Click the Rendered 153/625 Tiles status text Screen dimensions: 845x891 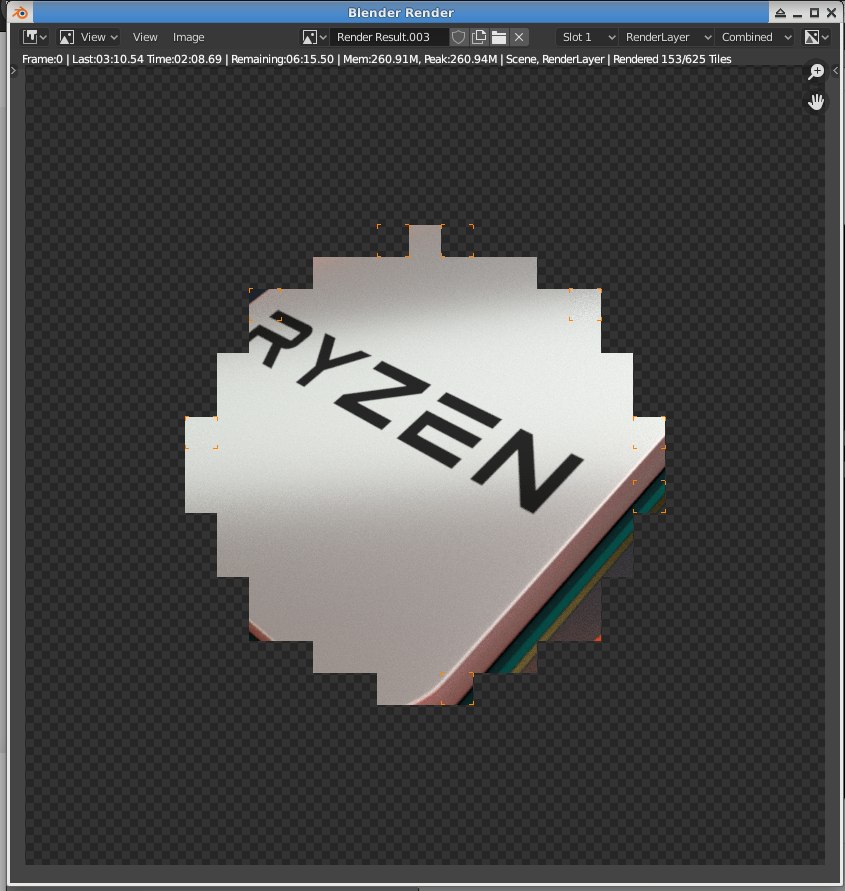tap(672, 59)
